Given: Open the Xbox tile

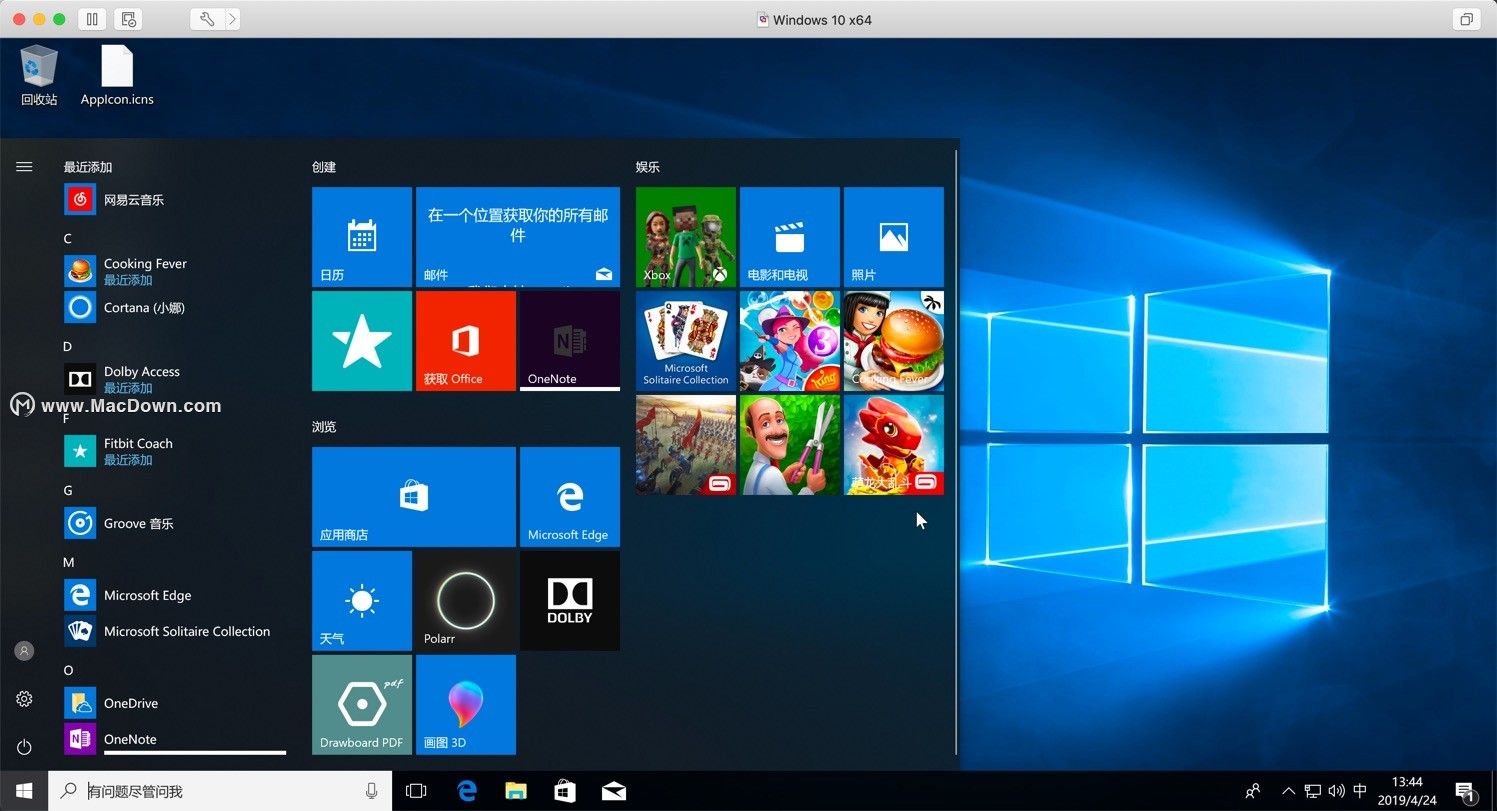Looking at the screenshot, I should 685,237.
